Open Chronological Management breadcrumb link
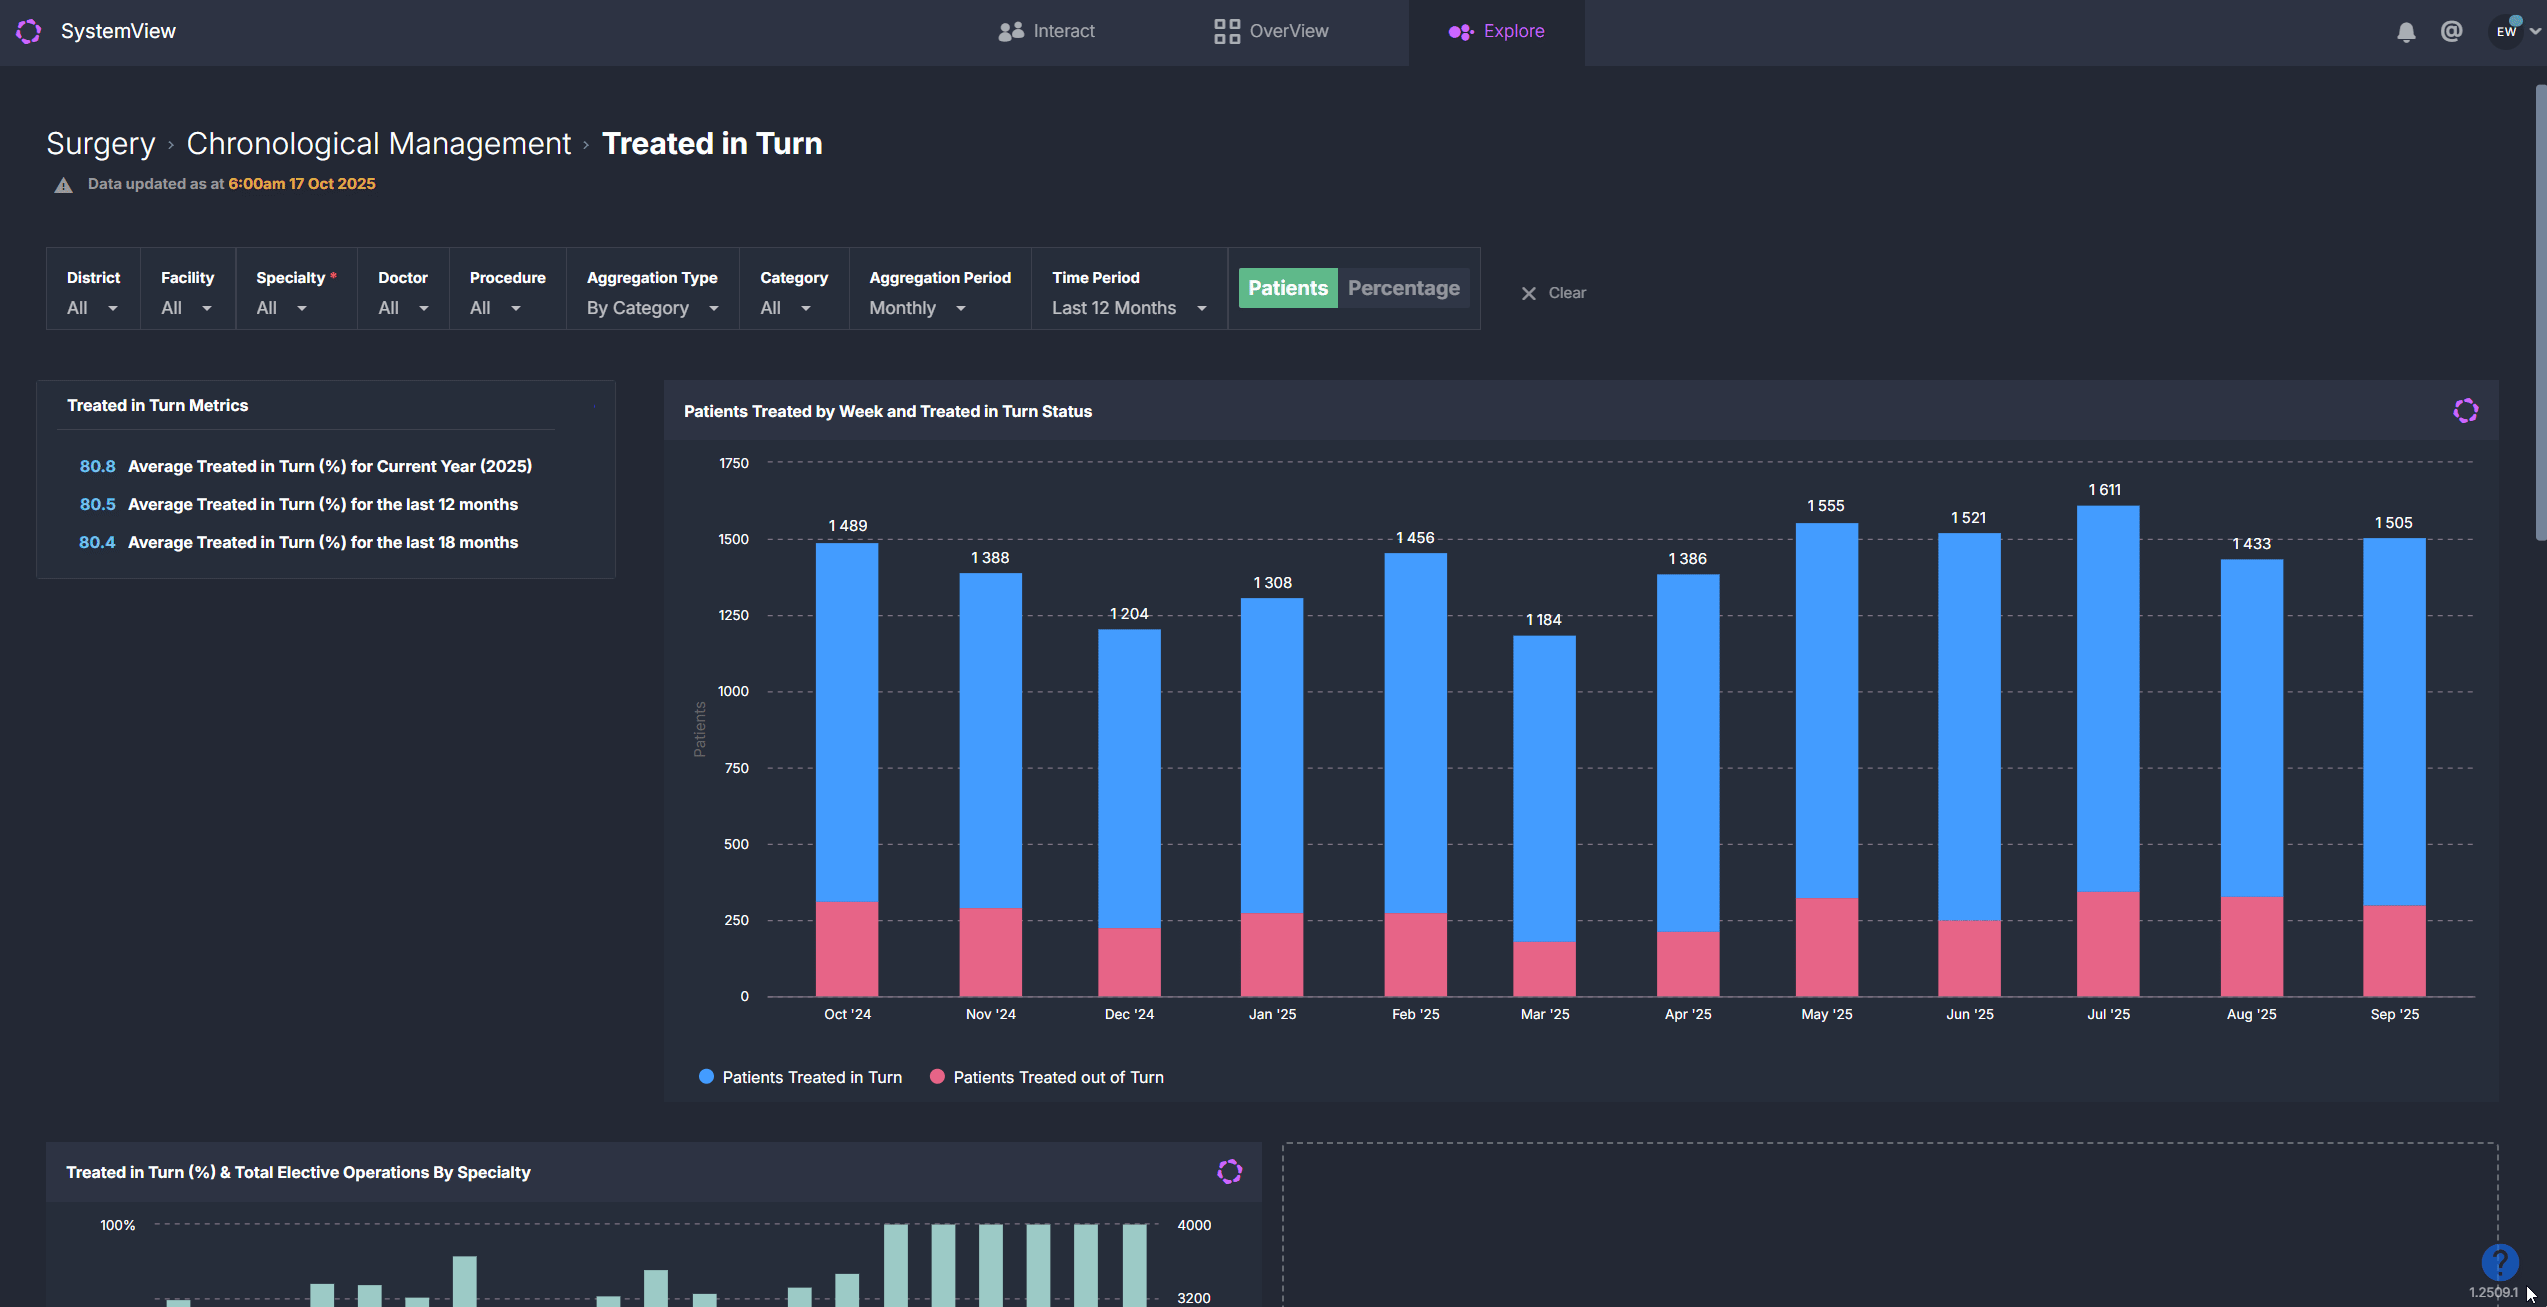Image resolution: width=2547 pixels, height=1307 pixels. [378, 144]
